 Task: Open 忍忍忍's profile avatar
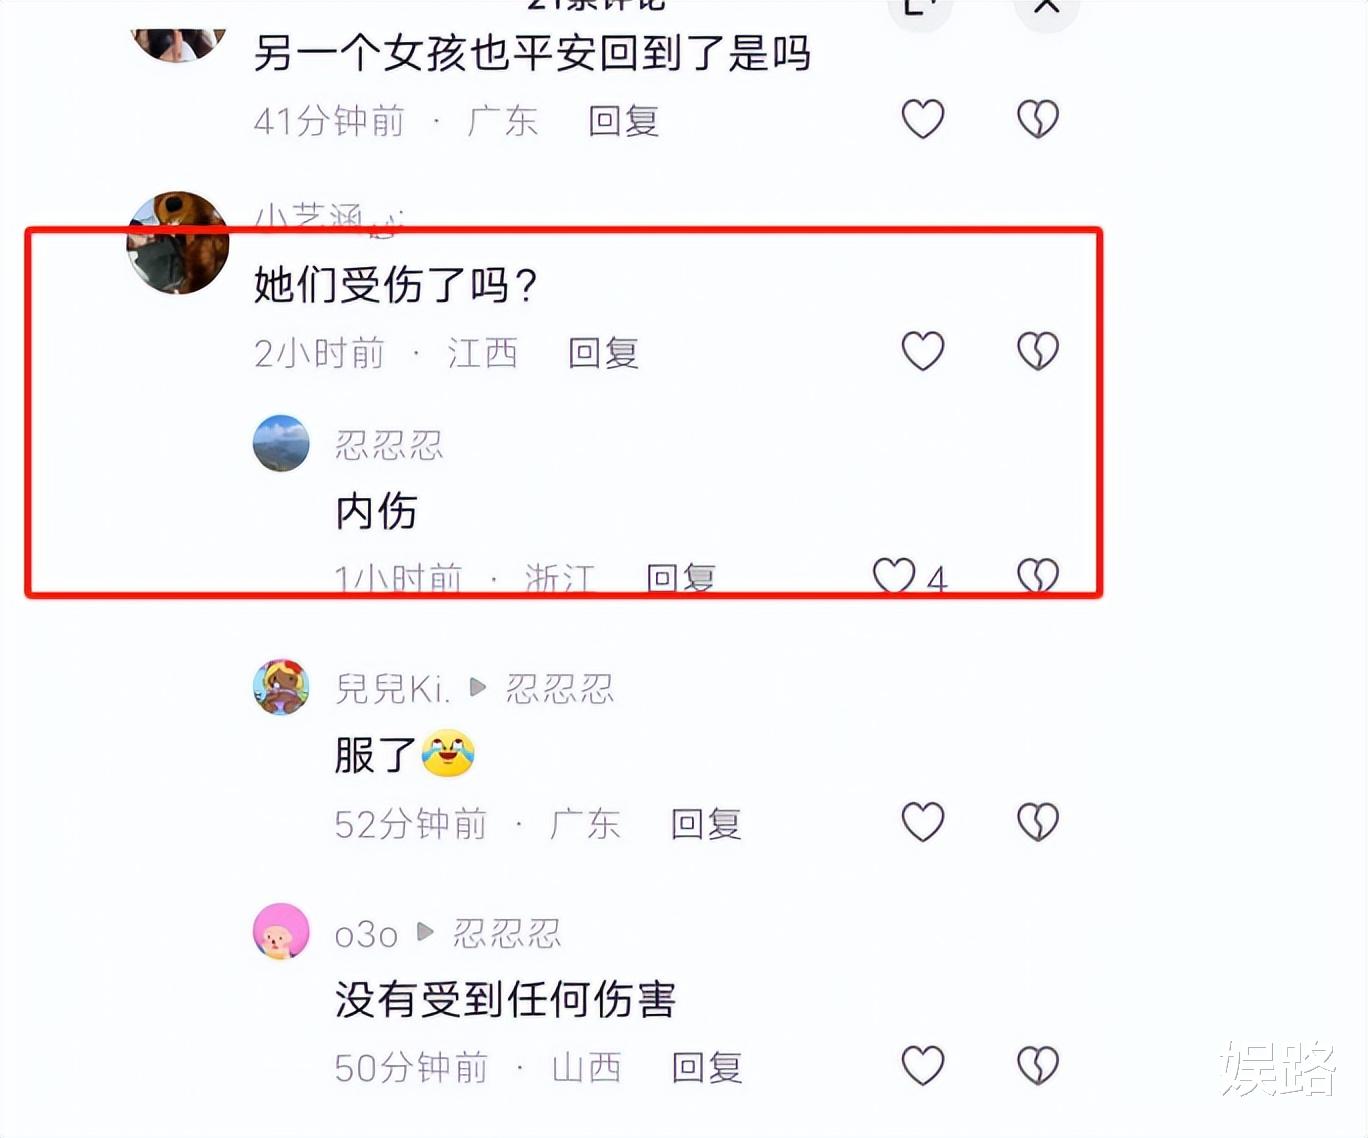pos(281,443)
